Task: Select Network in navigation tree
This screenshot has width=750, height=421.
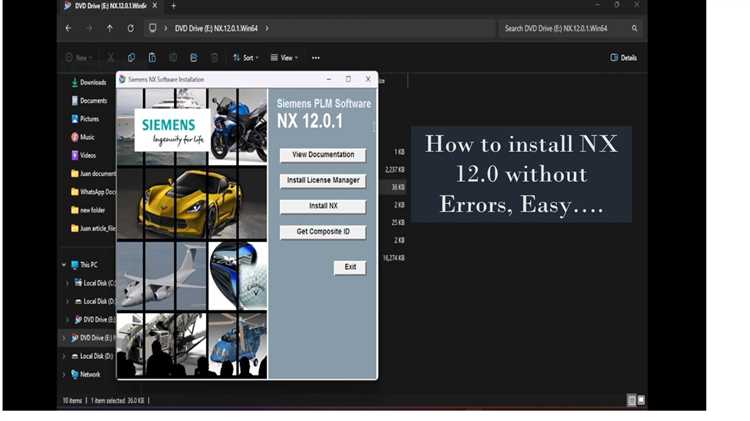Action: [x=86, y=375]
